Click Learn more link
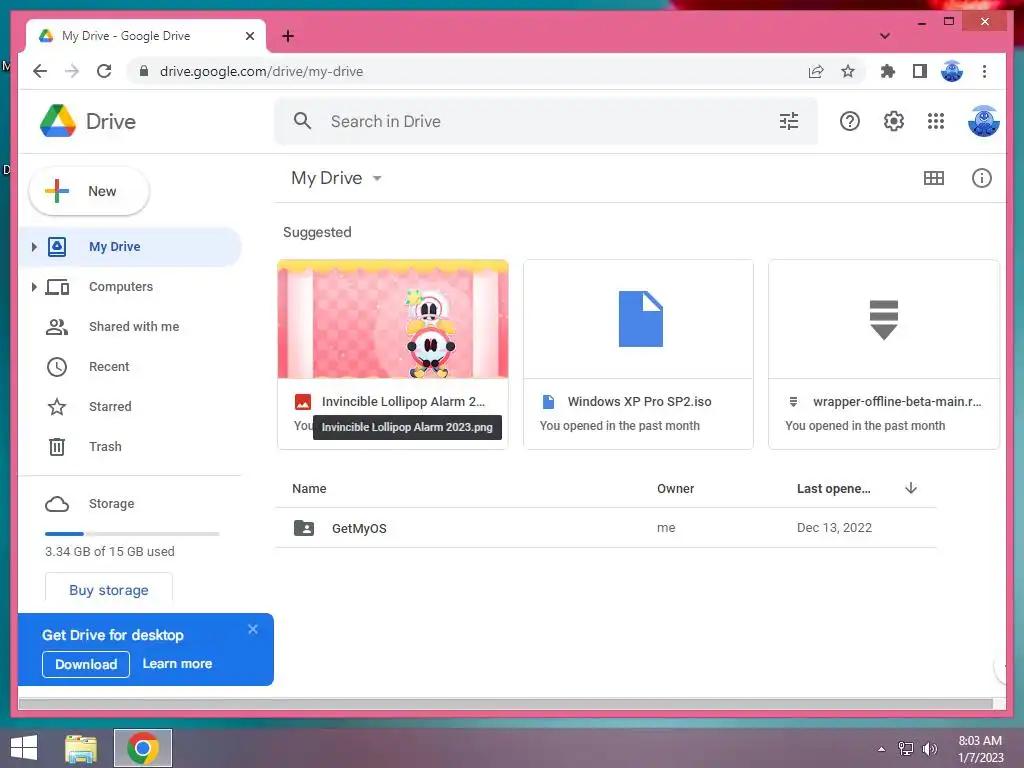This screenshot has width=1024, height=768. coord(177,664)
